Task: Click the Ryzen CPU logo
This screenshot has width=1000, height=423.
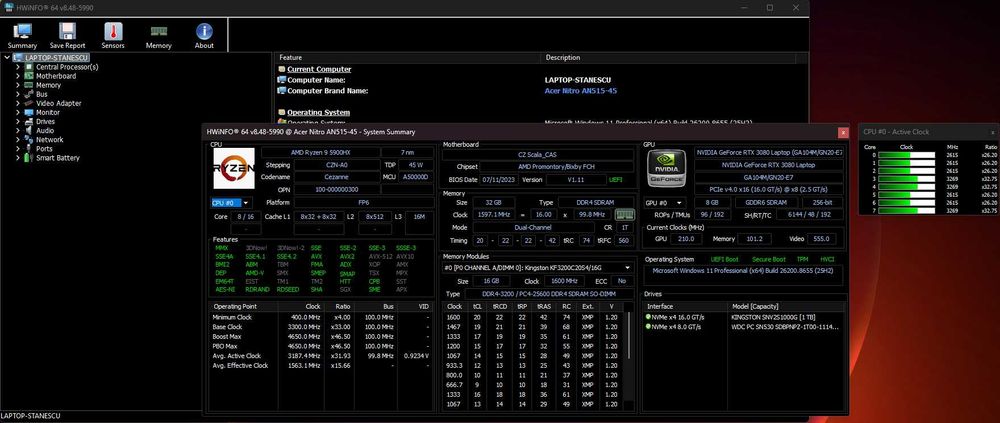Action: (233, 168)
